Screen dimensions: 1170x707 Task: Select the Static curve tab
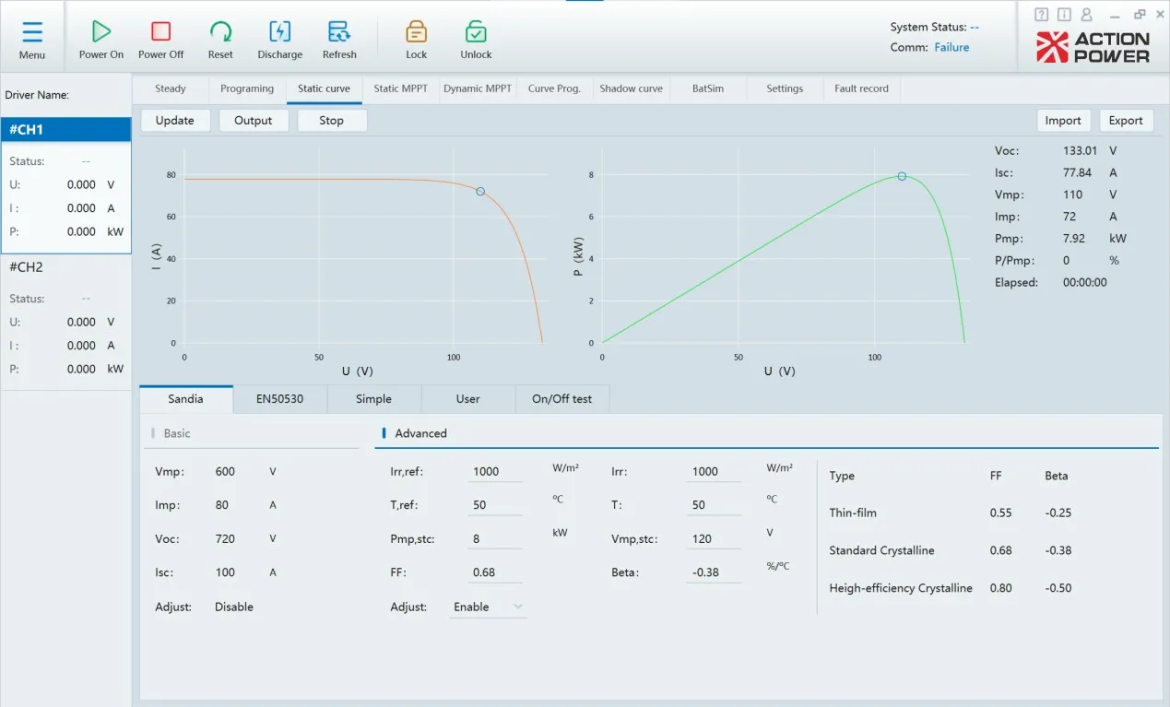(324, 88)
